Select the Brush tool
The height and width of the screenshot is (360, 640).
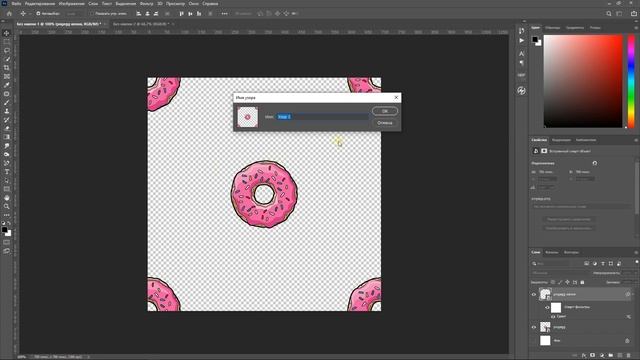(x=7, y=102)
